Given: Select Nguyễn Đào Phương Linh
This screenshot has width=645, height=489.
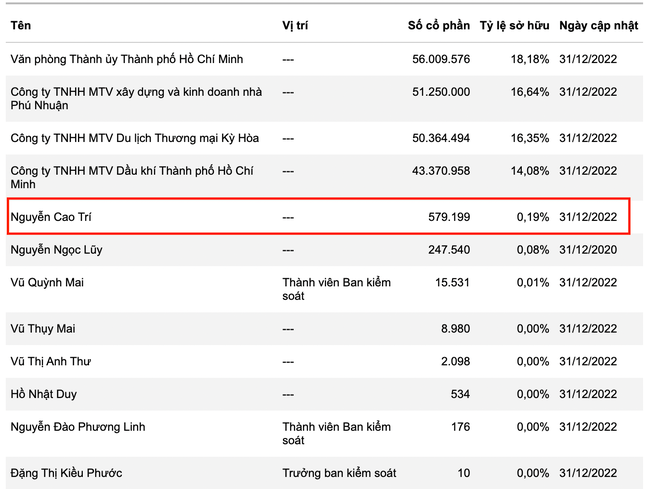Looking at the screenshot, I should pyautogui.click(x=78, y=427).
